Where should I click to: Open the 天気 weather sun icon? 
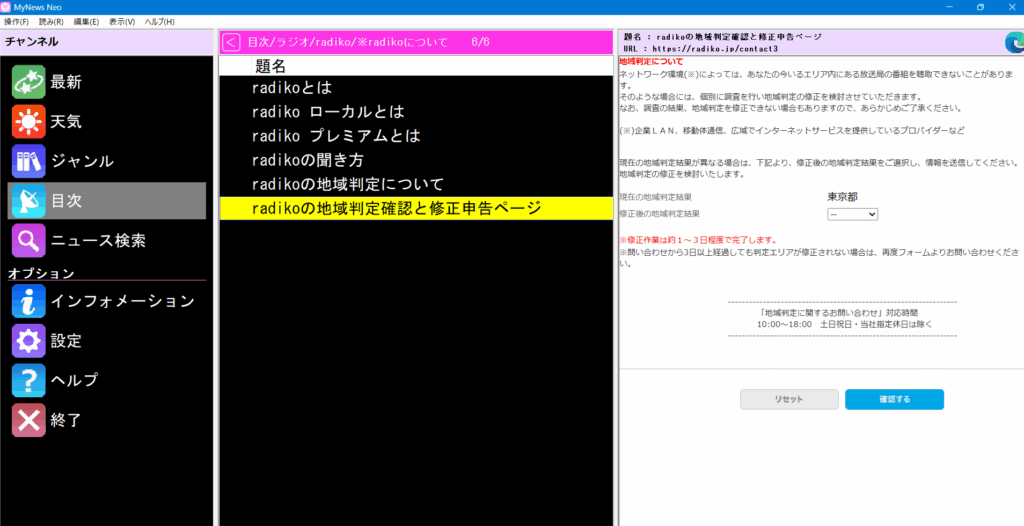point(28,122)
